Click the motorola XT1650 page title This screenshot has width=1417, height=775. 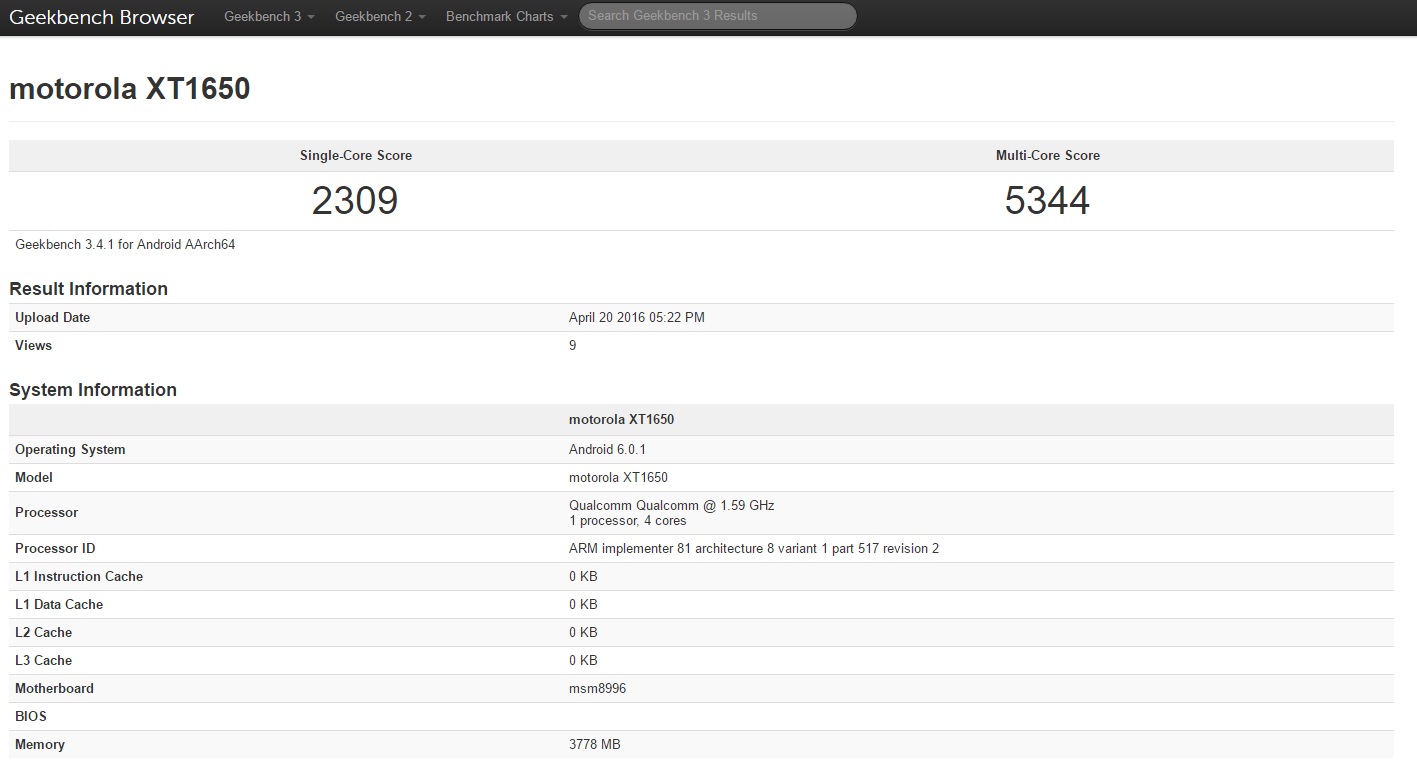coord(130,89)
